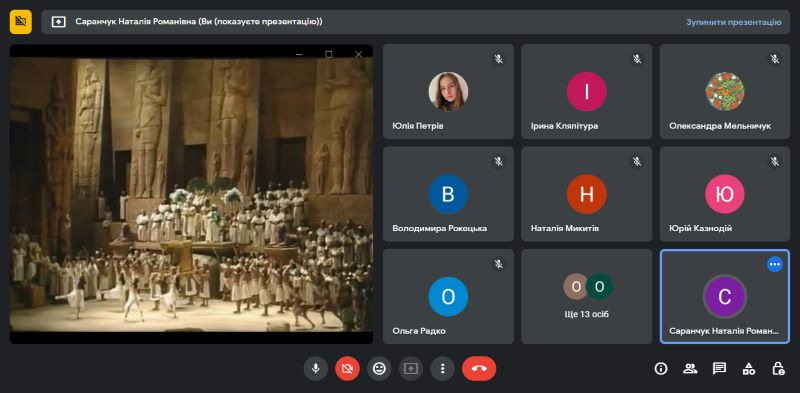Open the emoji reactions button

(379, 369)
